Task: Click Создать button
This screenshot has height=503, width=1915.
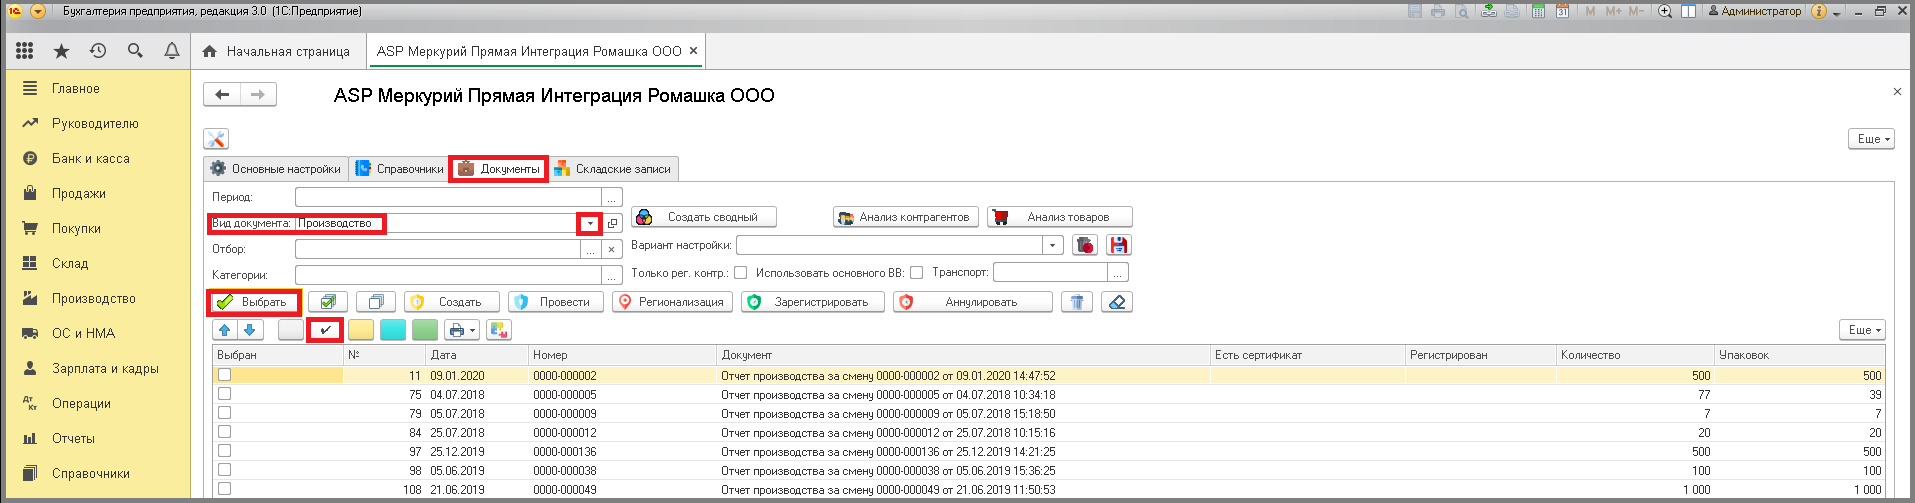Action: tap(451, 302)
